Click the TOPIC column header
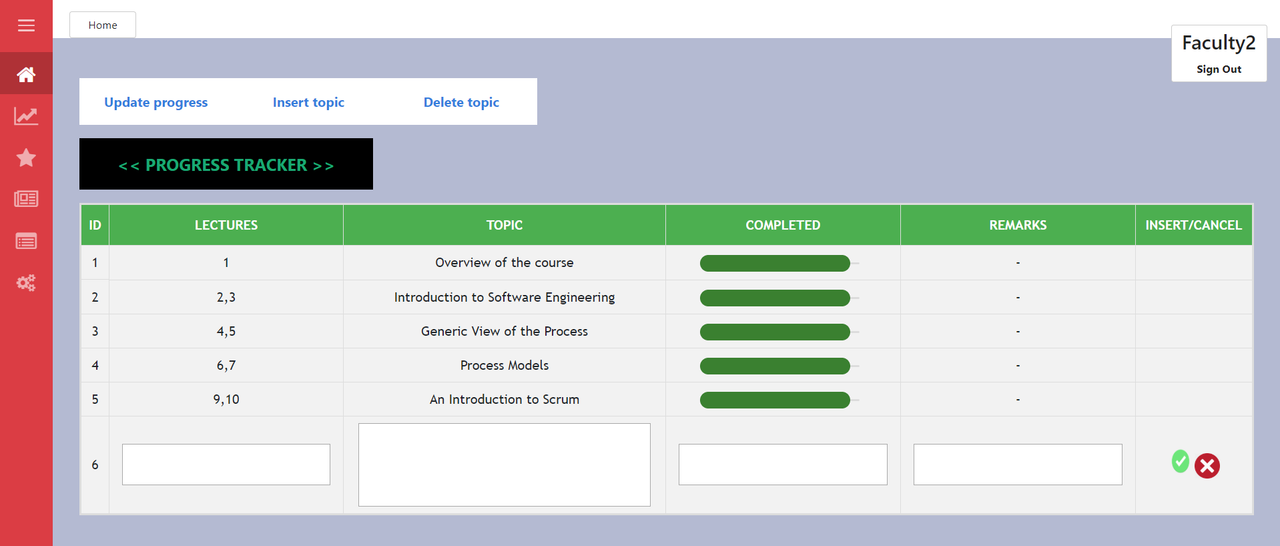The height and width of the screenshot is (546, 1280). (504, 225)
